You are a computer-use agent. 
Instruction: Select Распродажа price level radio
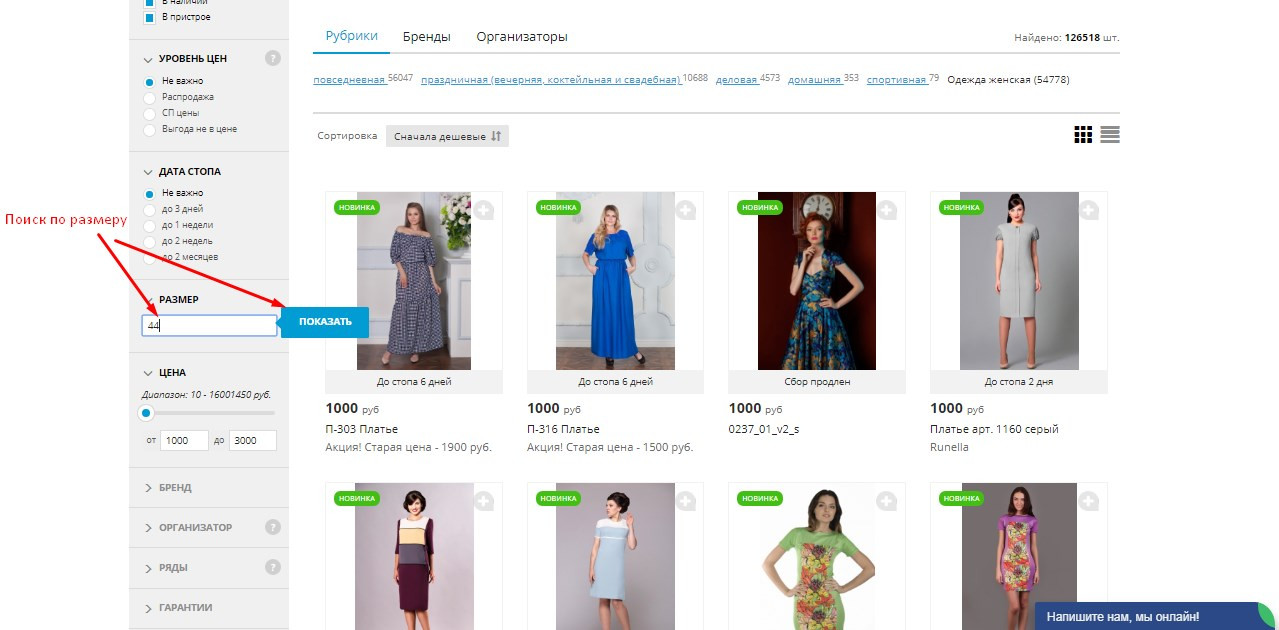point(150,97)
